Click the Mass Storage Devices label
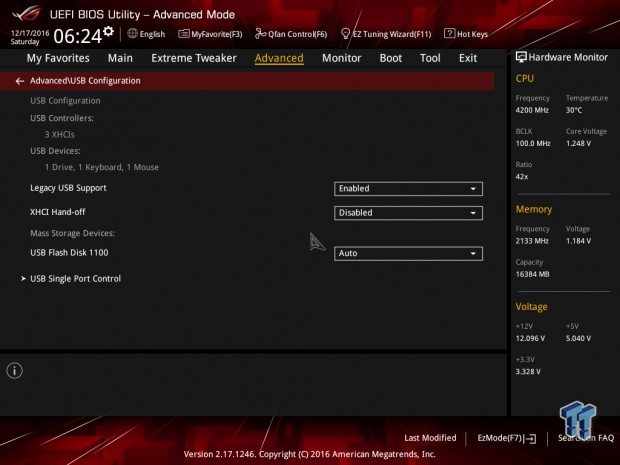This screenshot has width=620, height=465. pyautogui.click(x=72, y=233)
